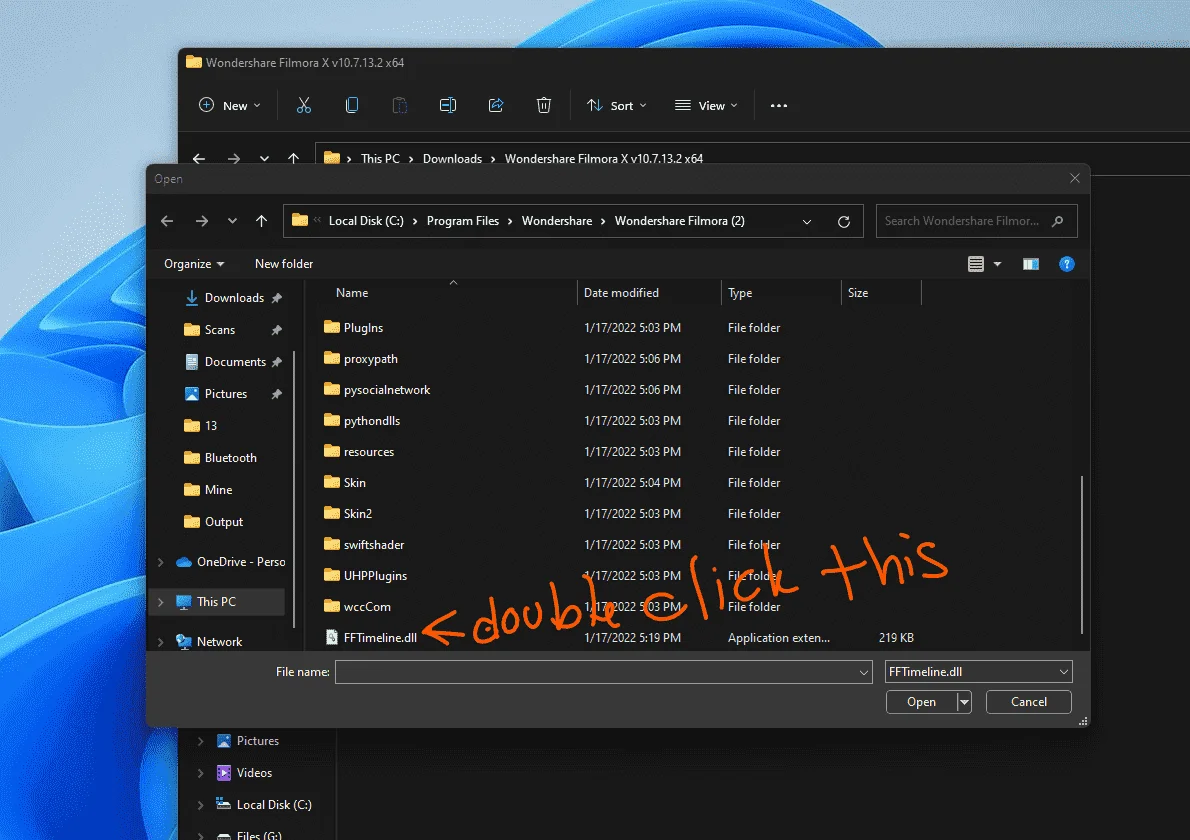Open the change view dropdown arrow
Screen dimensions: 1190x840
pos(997,264)
